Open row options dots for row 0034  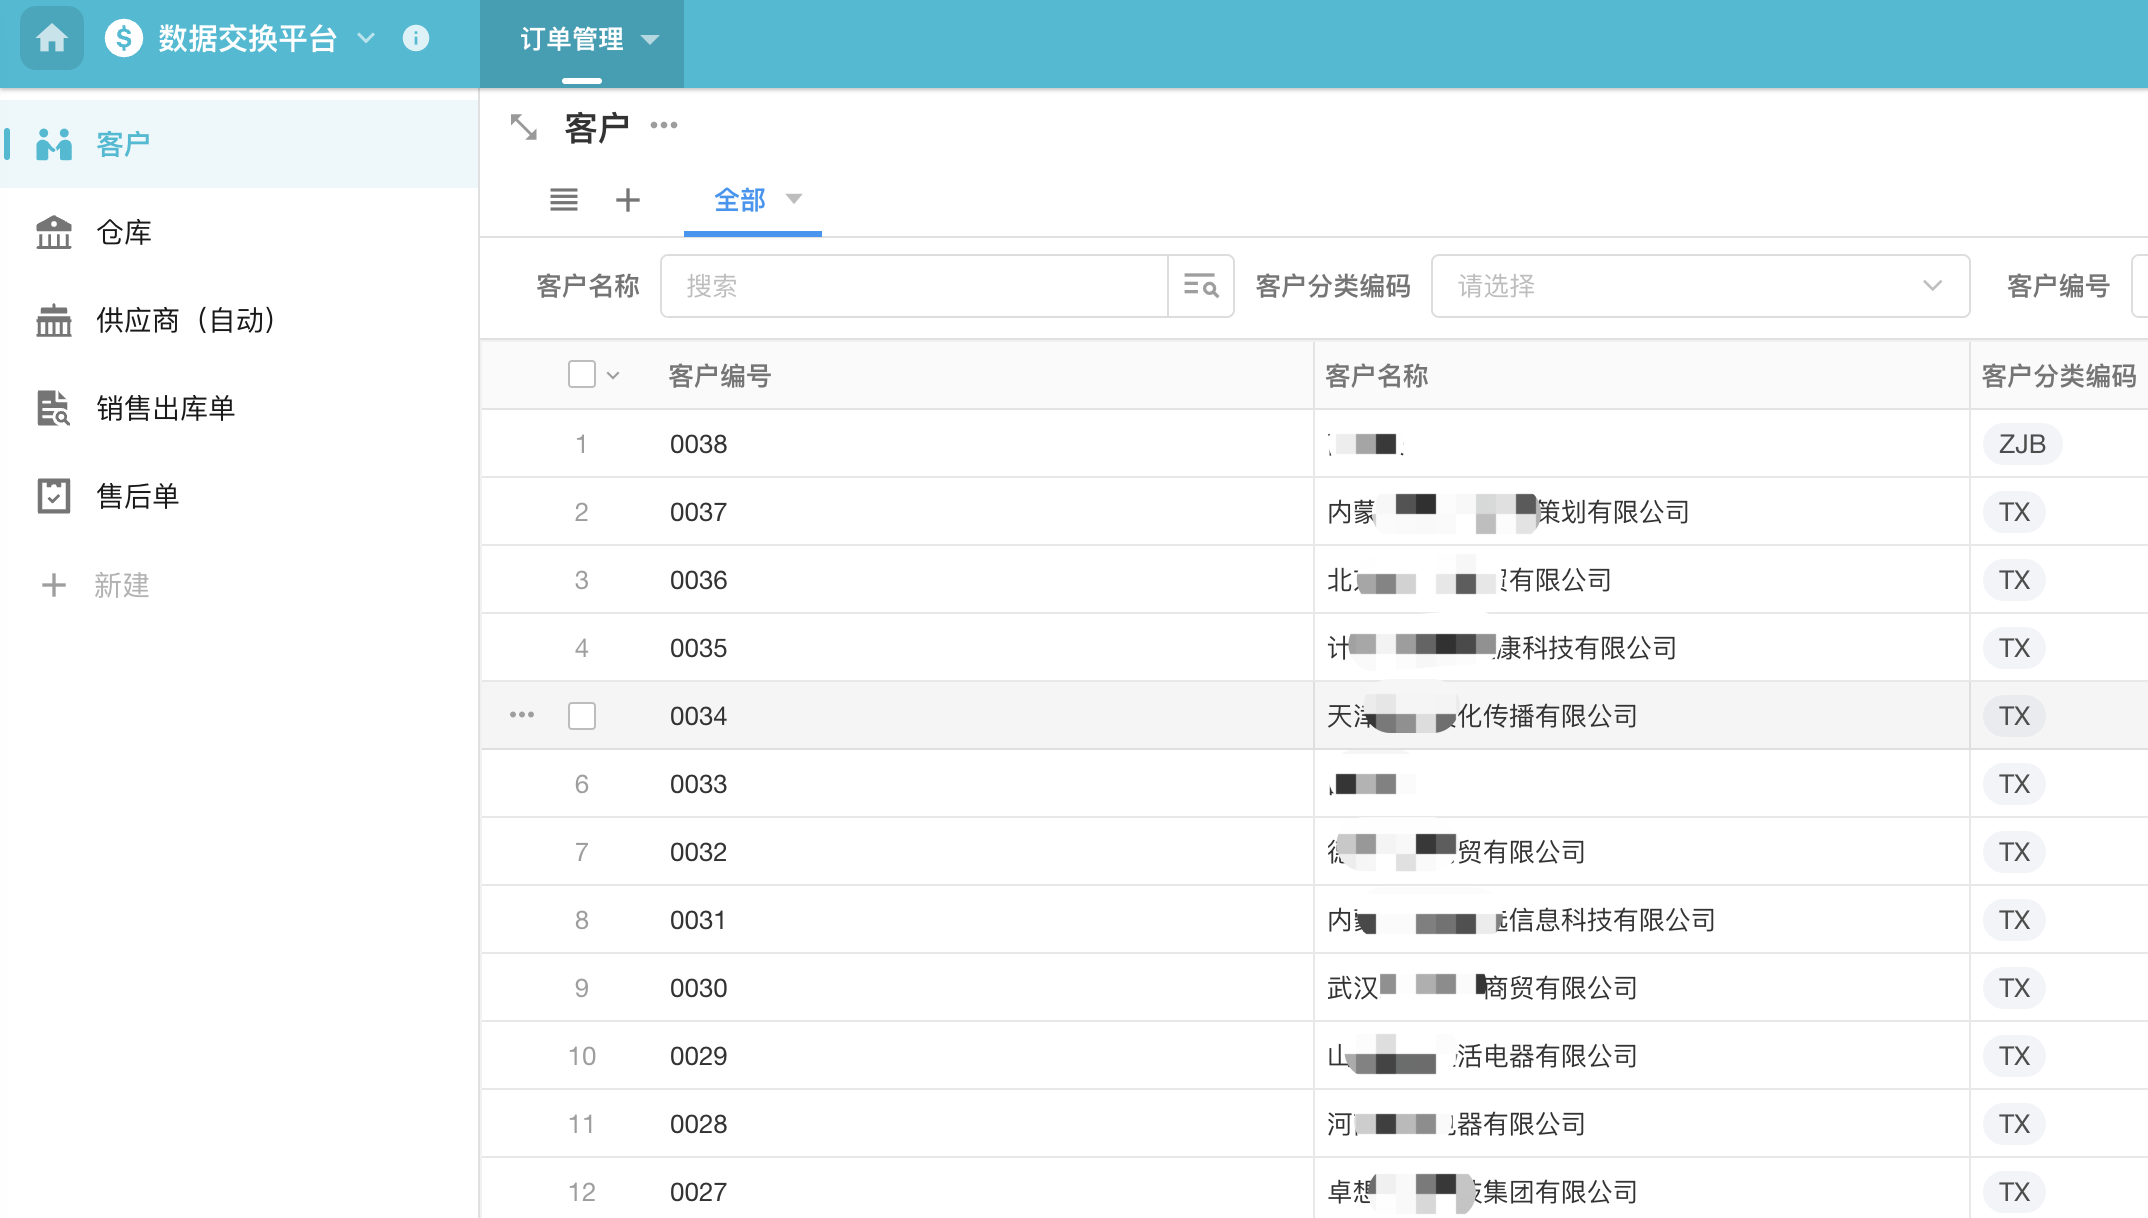tap(522, 715)
